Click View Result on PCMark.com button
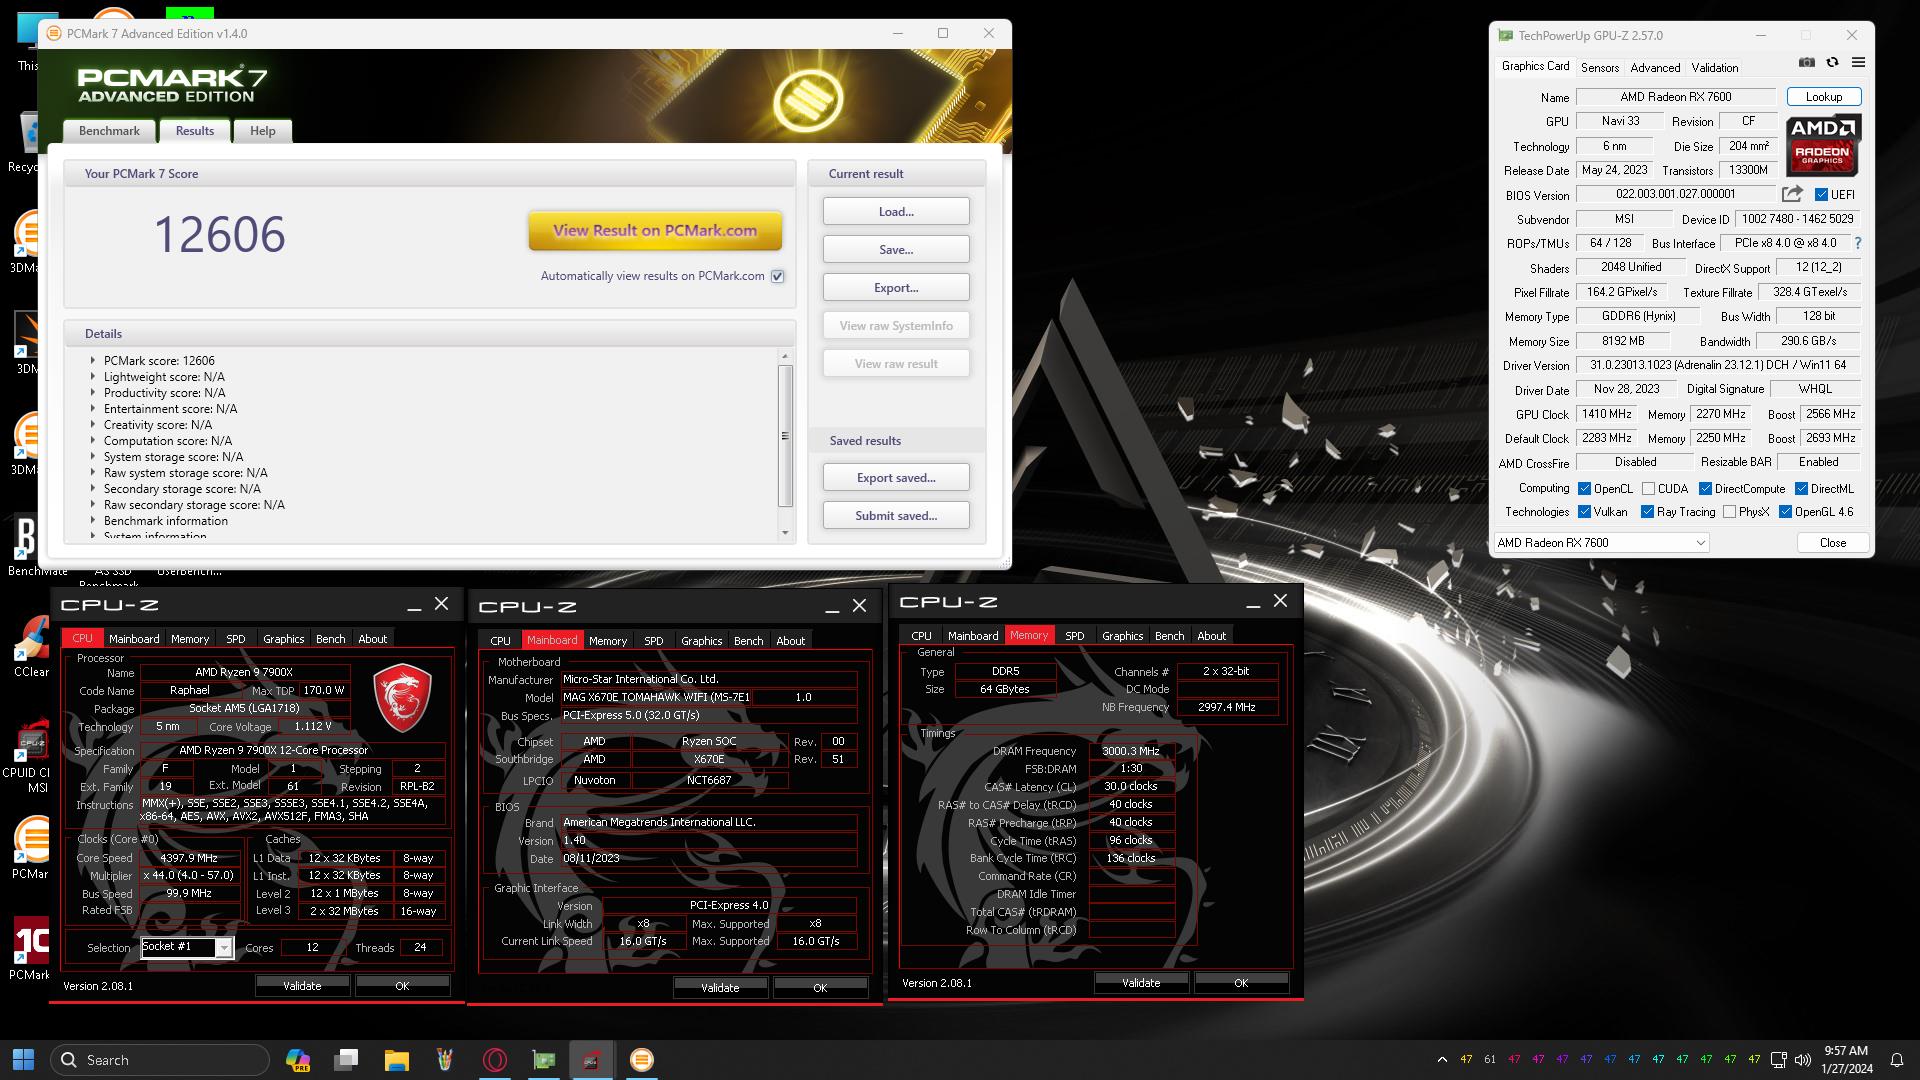1920x1080 pixels. pyautogui.click(x=655, y=231)
